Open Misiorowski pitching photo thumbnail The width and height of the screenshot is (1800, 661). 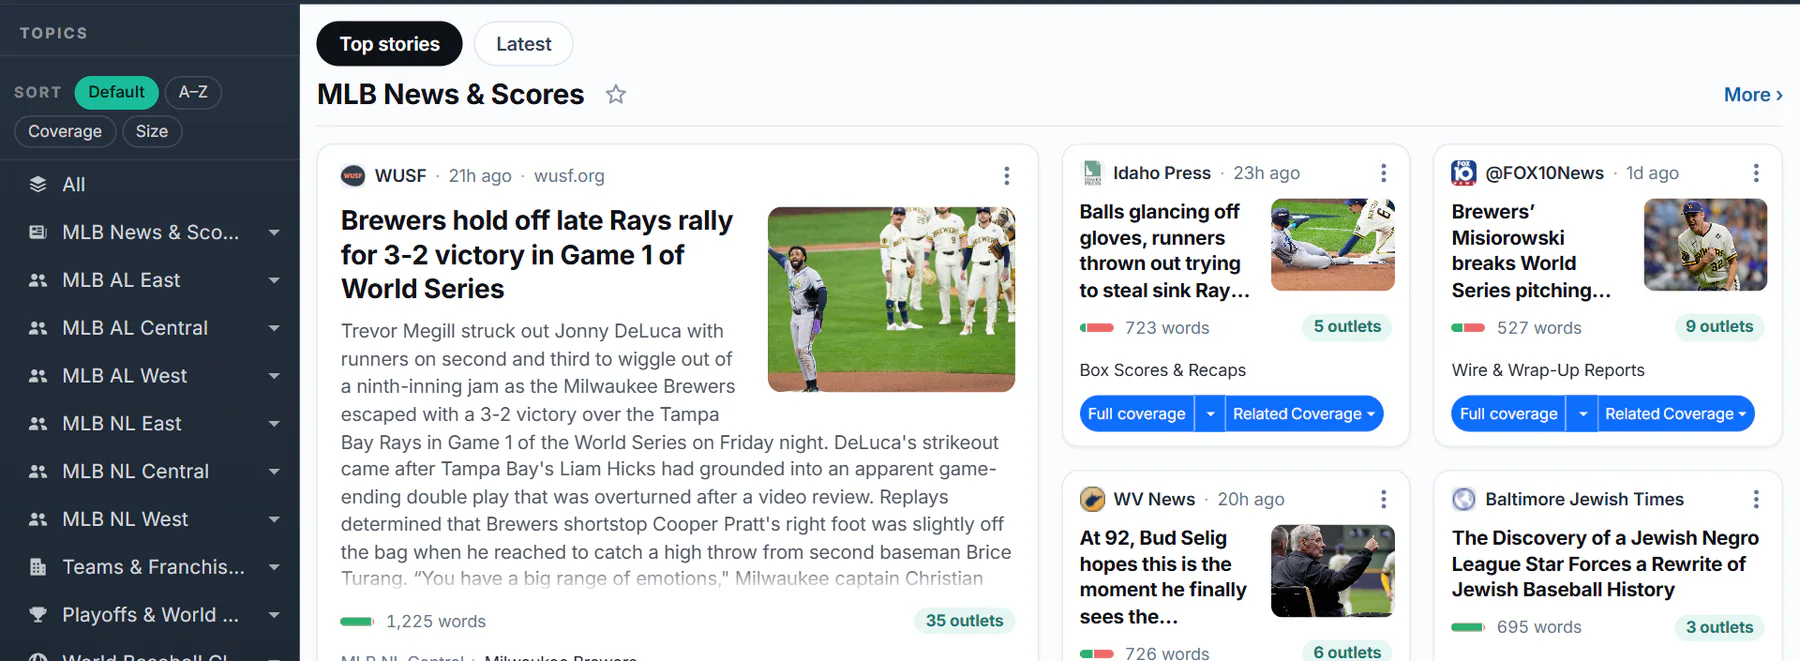1705,245
